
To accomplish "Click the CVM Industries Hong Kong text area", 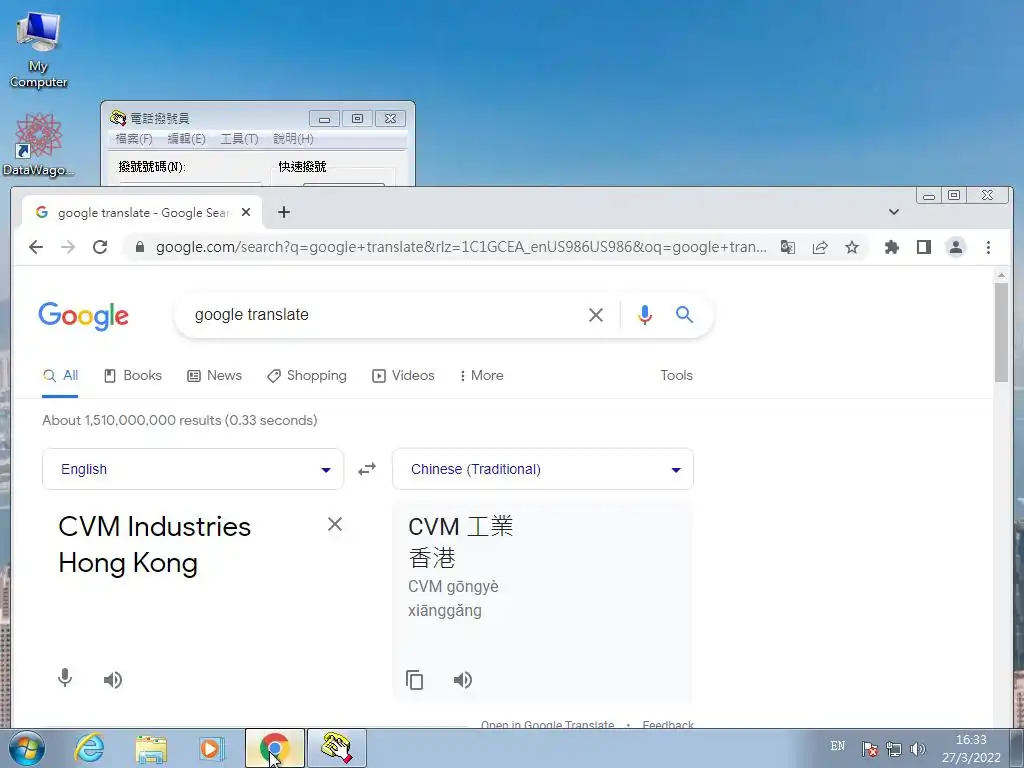I will point(154,545).
